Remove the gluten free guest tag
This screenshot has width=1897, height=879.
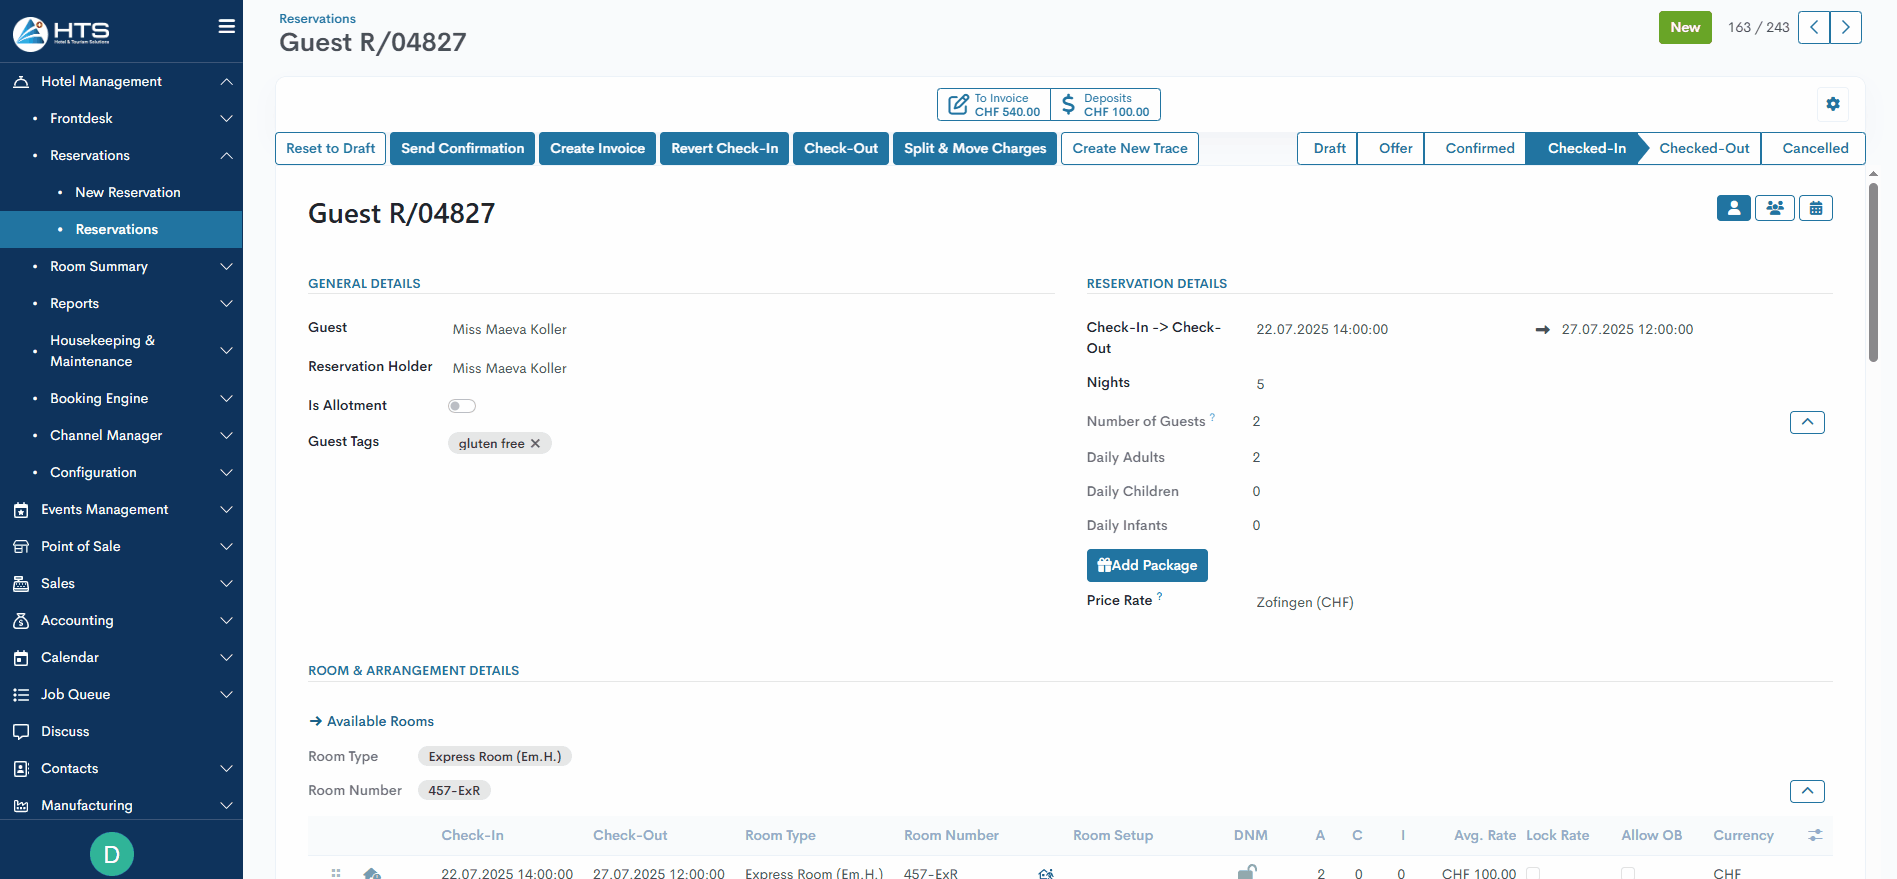pos(535,444)
